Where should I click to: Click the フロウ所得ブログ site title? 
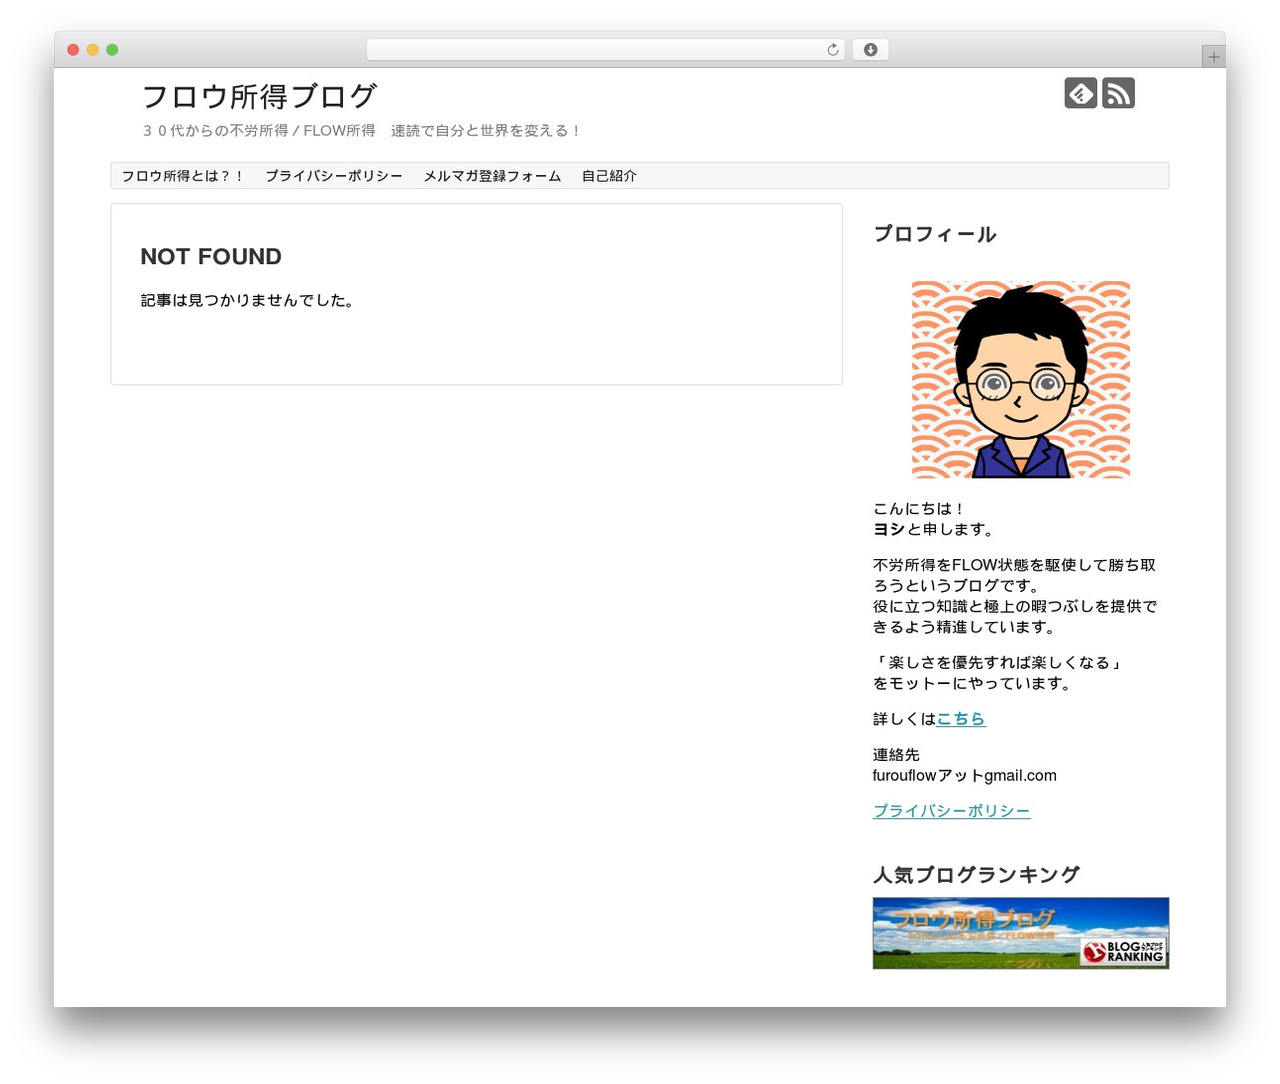[259, 96]
